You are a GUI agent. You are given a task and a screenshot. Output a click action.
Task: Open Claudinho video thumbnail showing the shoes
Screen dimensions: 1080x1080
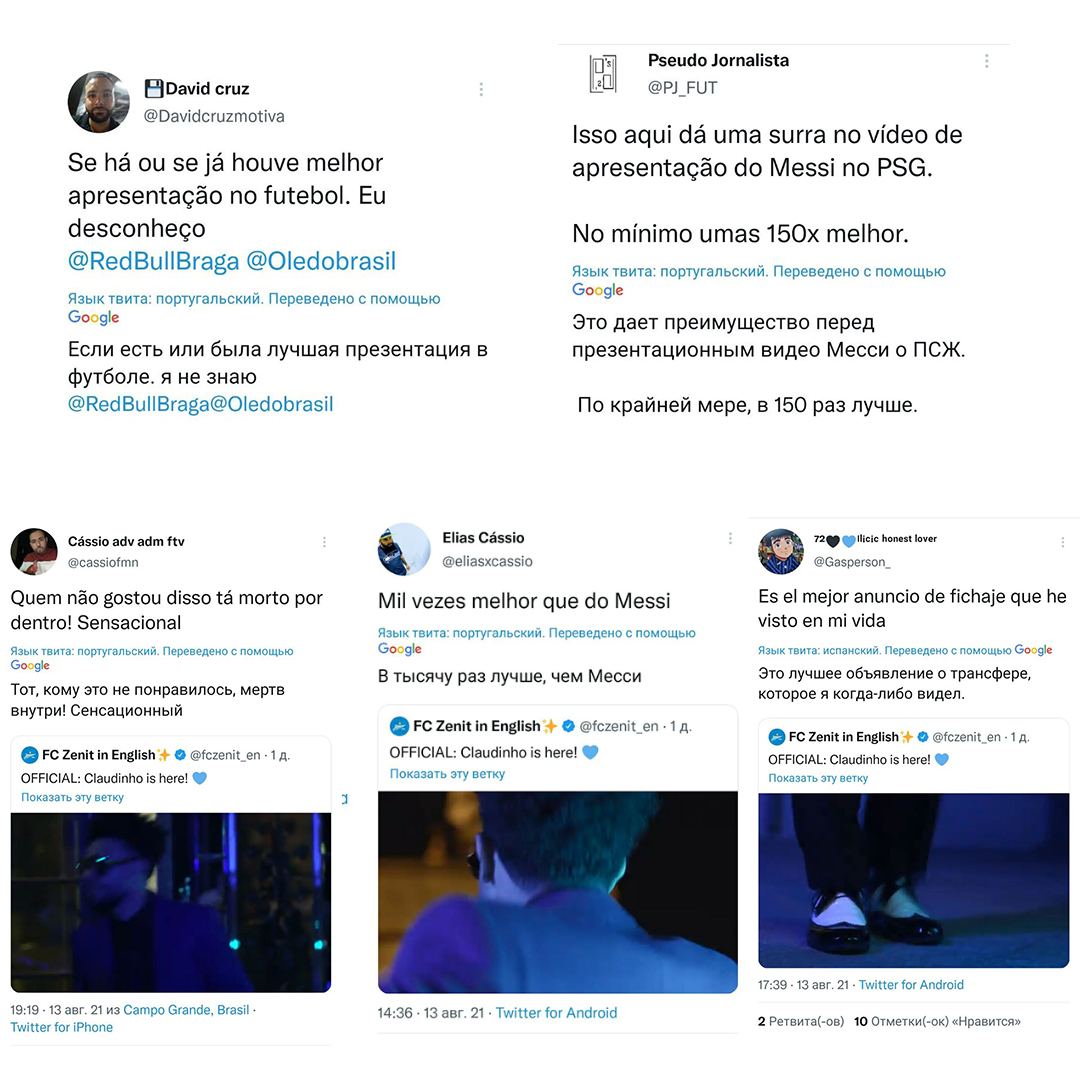(913, 880)
